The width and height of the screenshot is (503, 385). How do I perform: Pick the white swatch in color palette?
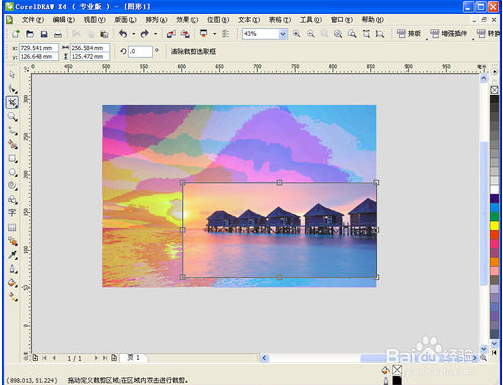(494, 190)
